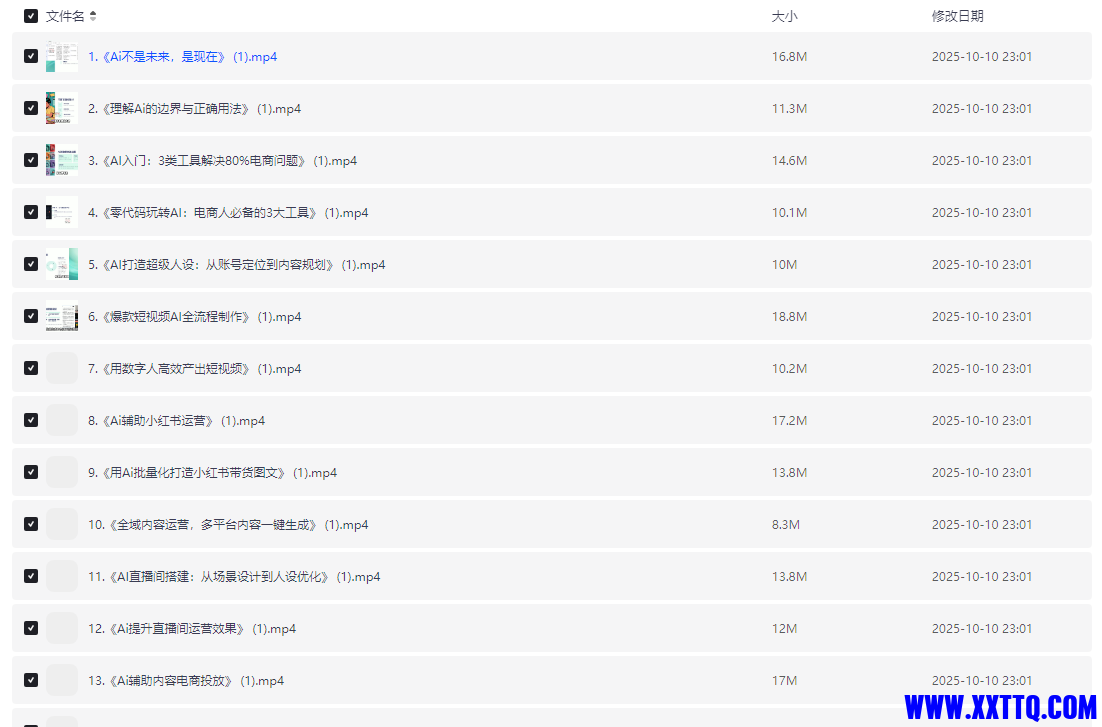The width and height of the screenshot is (1102, 727).
Task: Open 《AI入门：3类工具解决80%电商问题》
Action: pos(216,160)
